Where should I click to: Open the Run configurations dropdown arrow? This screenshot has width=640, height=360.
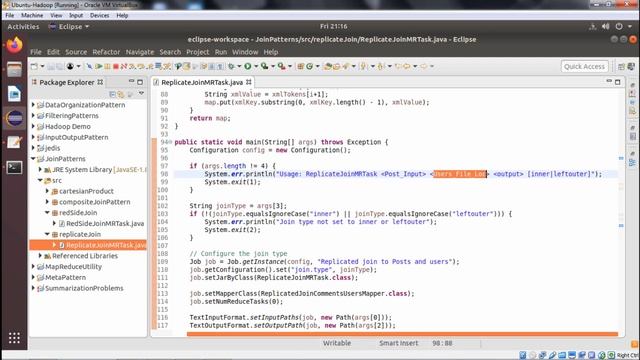click(256, 66)
